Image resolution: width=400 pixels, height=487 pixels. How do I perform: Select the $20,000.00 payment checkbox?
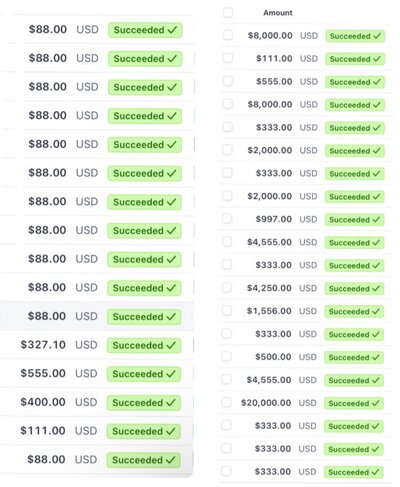pyautogui.click(x=227, y=402)
